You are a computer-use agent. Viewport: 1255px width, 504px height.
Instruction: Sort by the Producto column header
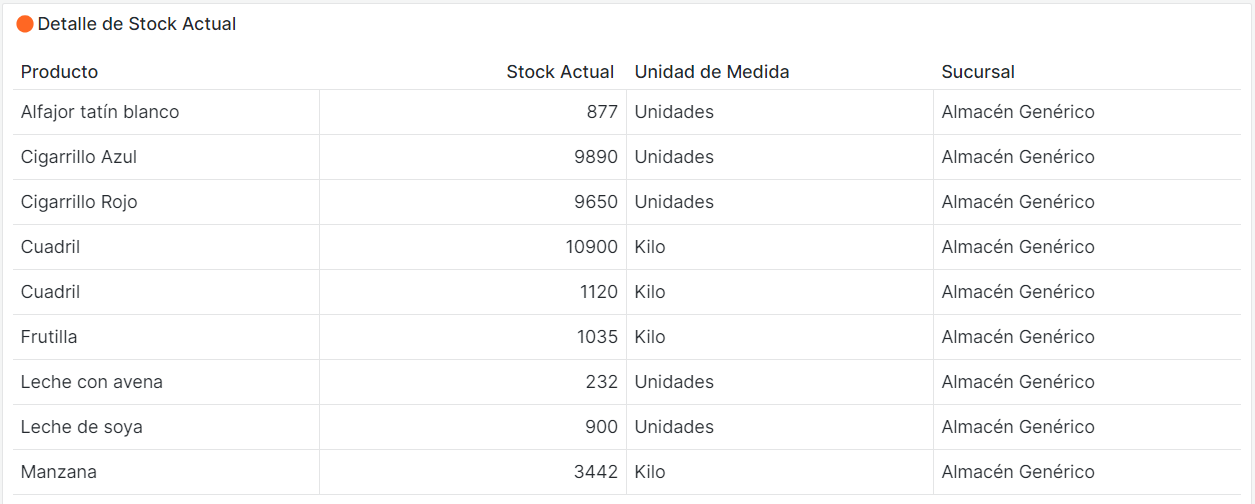coord(60,72)
